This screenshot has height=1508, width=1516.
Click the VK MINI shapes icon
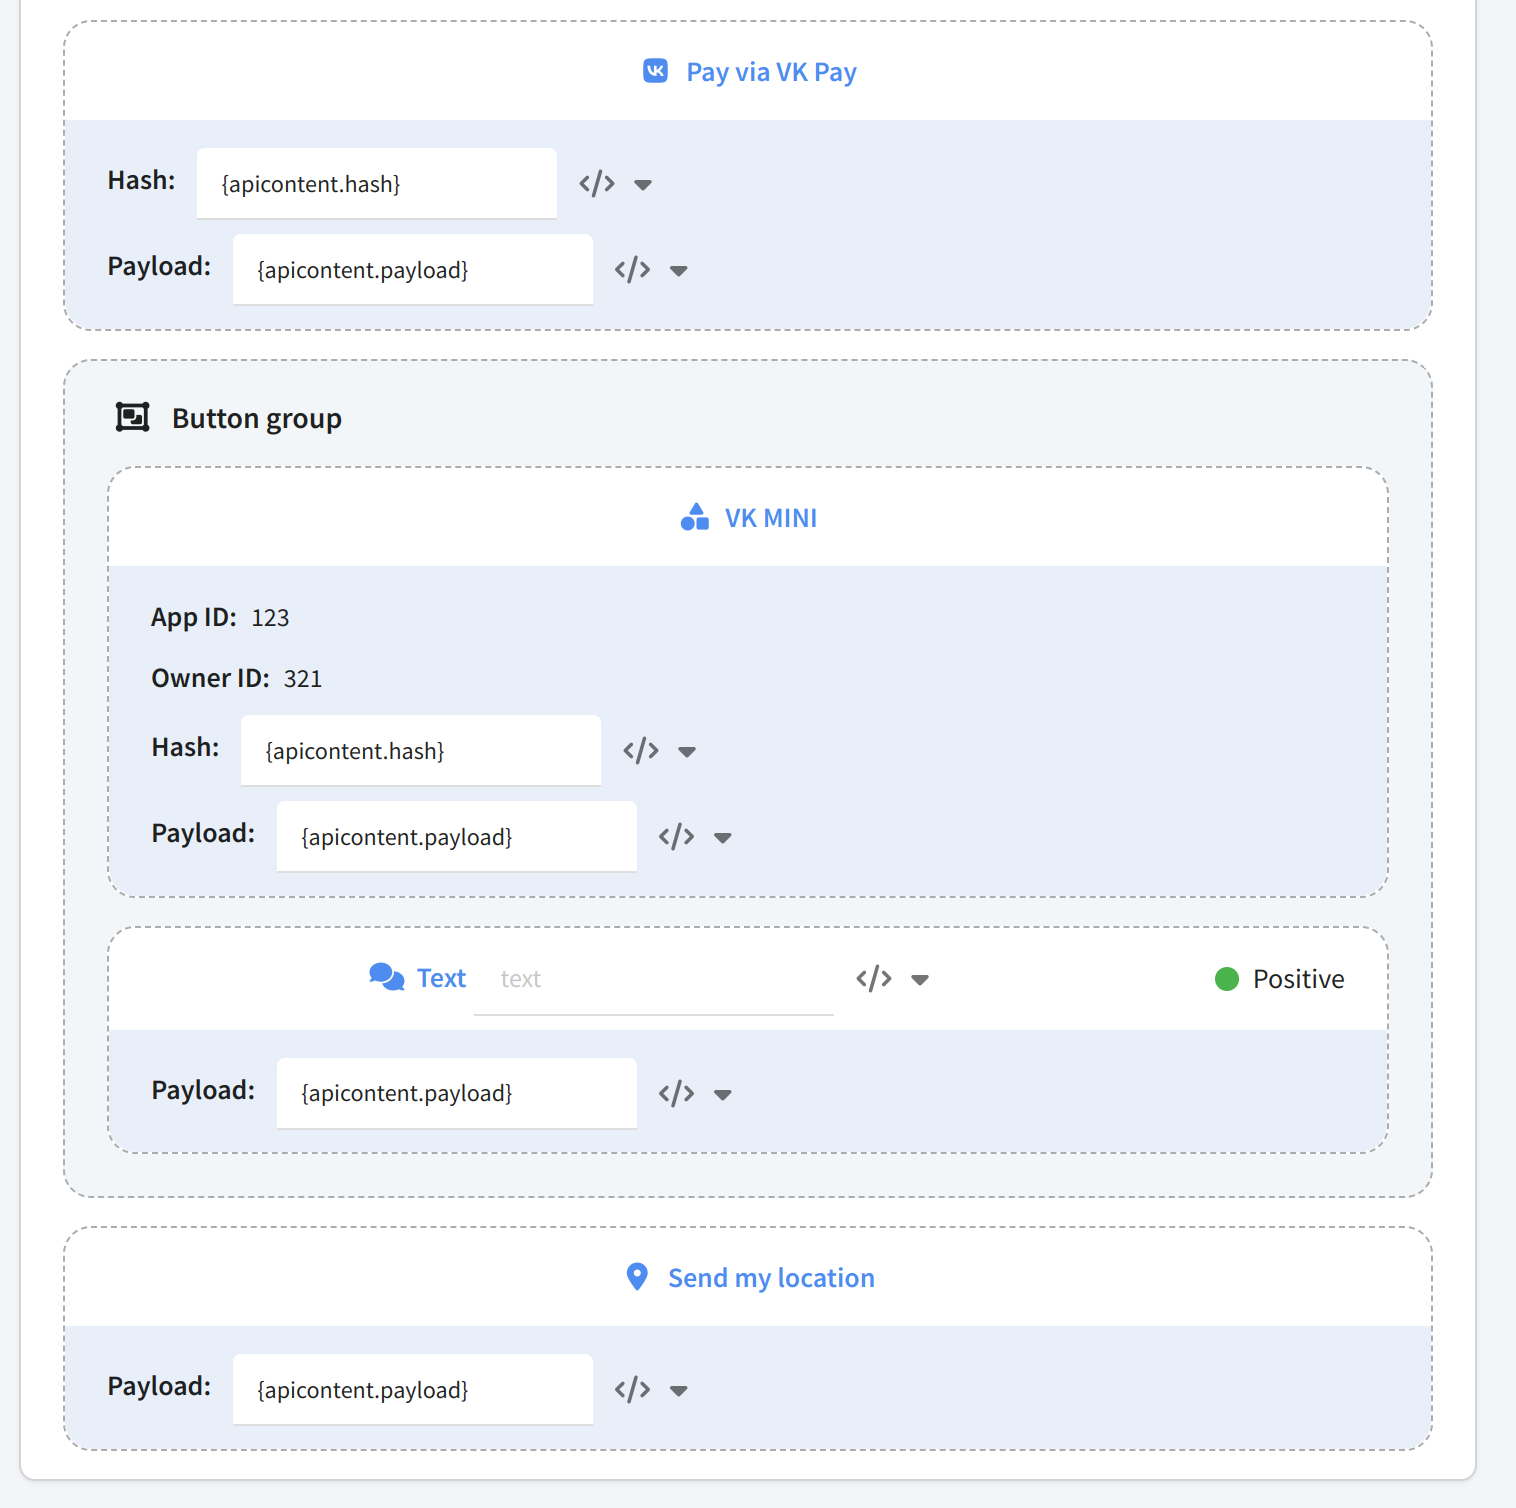(695, 517)
